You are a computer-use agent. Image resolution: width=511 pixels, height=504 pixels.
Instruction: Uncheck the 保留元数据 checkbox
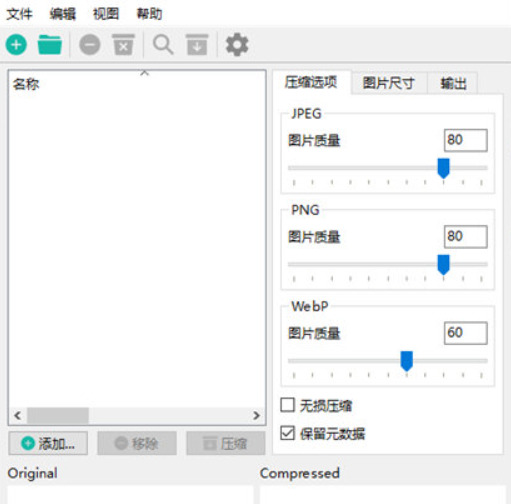click(287, 433)
